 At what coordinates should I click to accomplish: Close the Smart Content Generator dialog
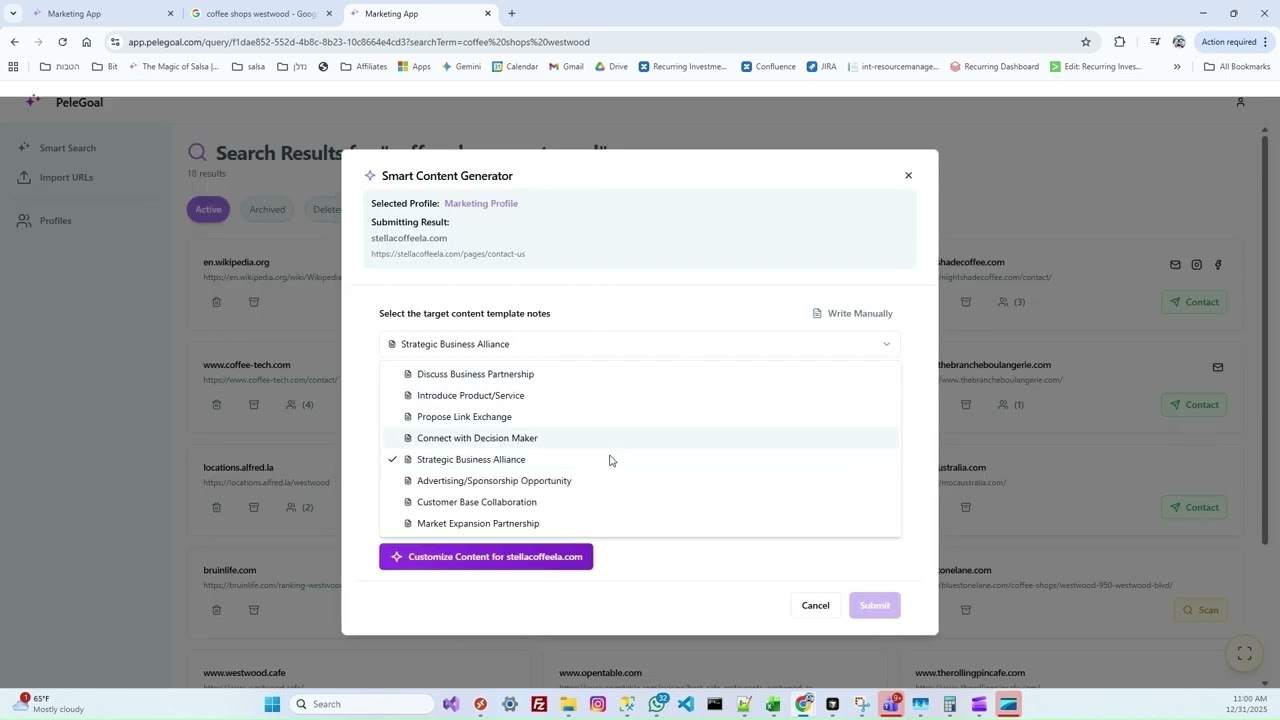pyautogui.click(x=908, y=176)
